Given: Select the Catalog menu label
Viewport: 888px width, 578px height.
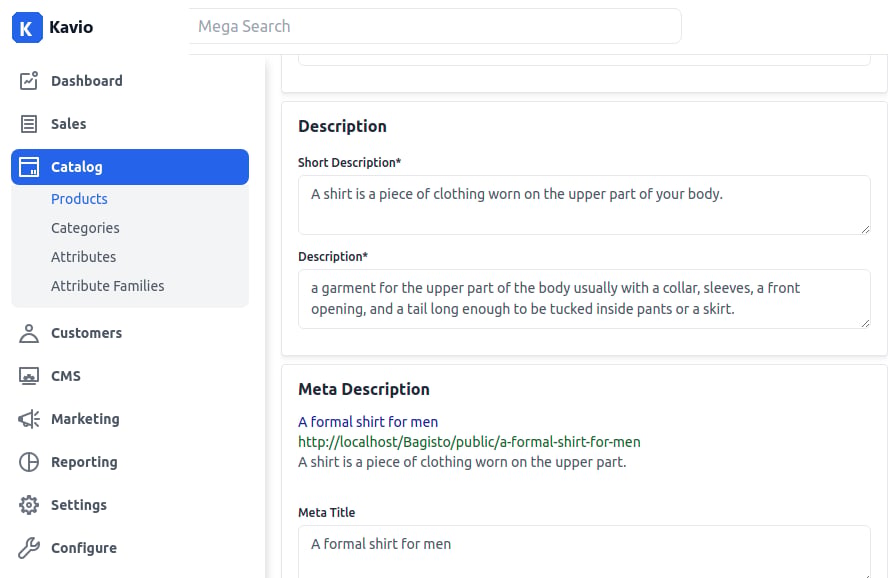Looking at the screenshot, I should 76,167.
